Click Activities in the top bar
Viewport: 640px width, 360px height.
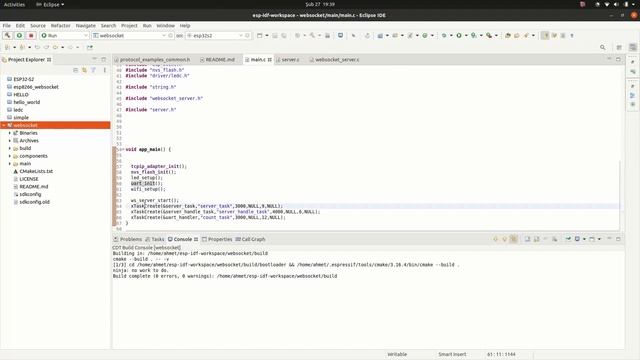pyautogui.click(x=14, y=4)
